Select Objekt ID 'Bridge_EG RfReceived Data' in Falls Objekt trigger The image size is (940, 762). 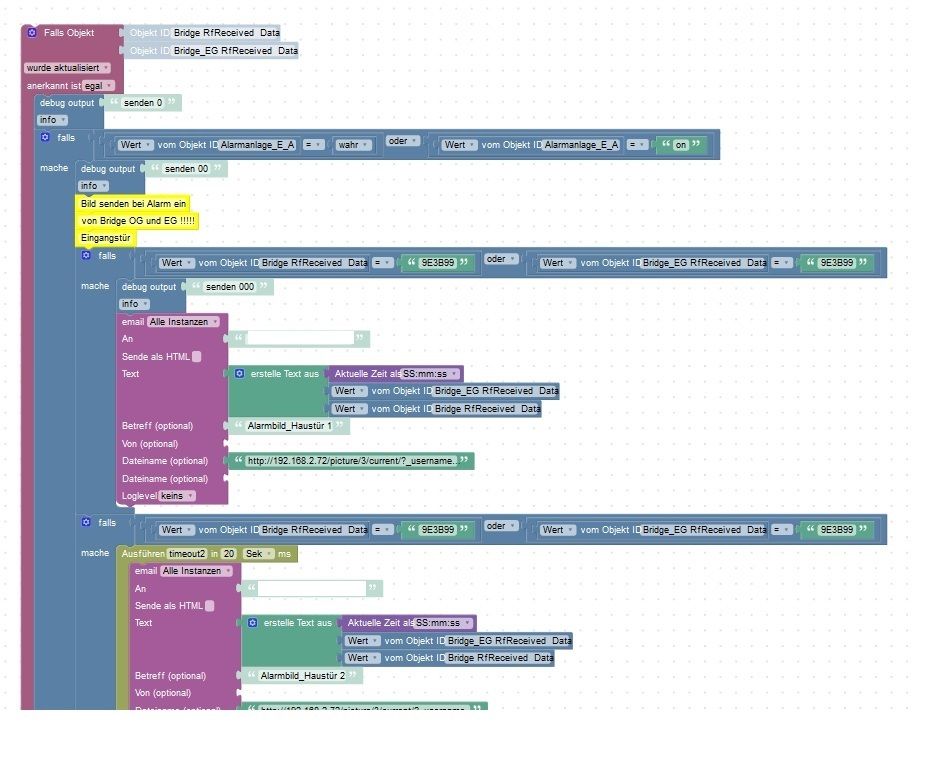(236, 51)
